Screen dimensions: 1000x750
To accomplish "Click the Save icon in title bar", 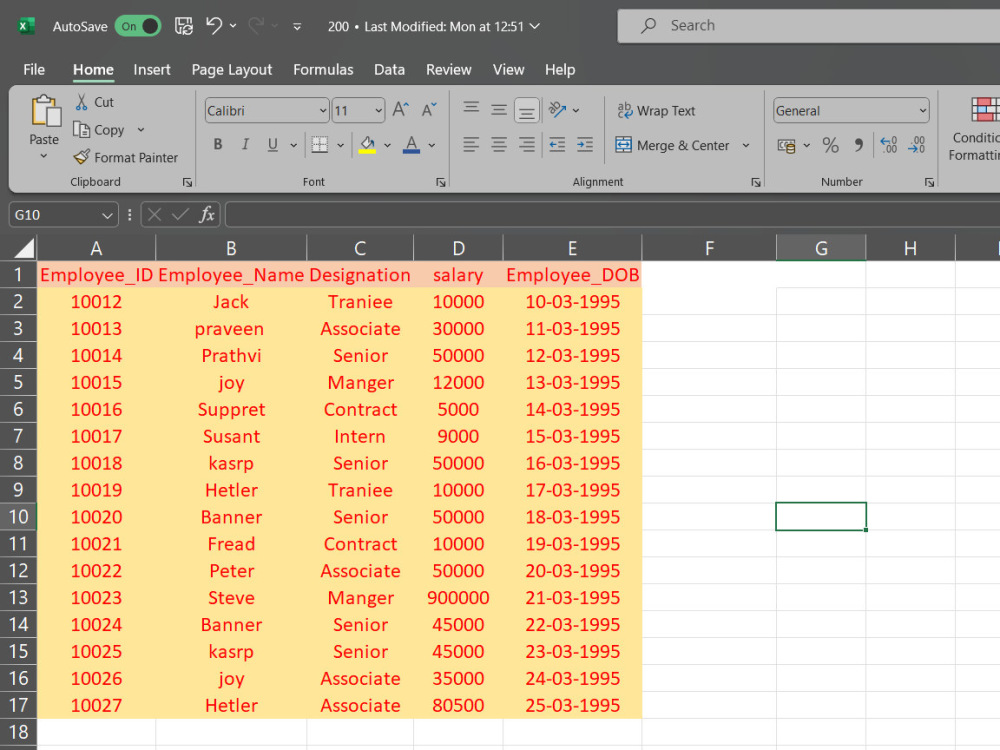I will click(184, 26).
